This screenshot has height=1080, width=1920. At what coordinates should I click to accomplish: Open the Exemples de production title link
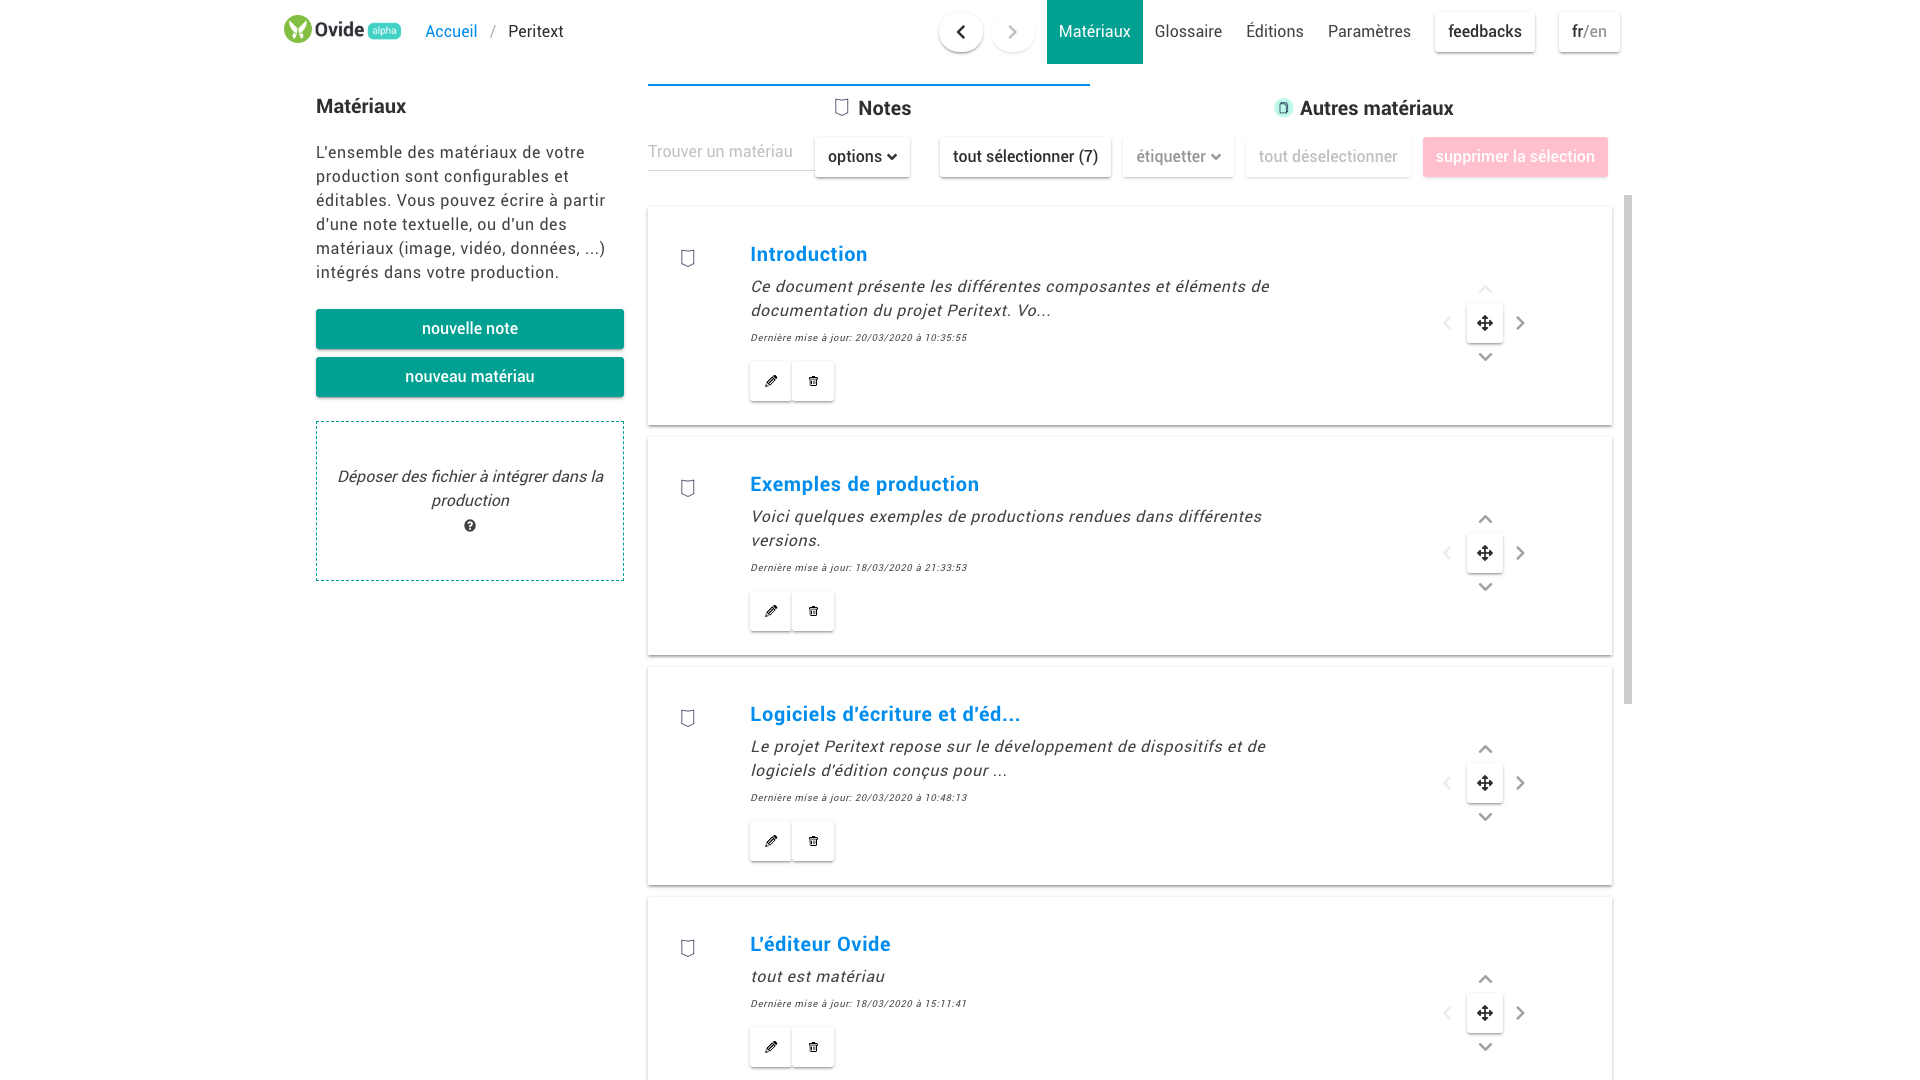click(865, 484)
